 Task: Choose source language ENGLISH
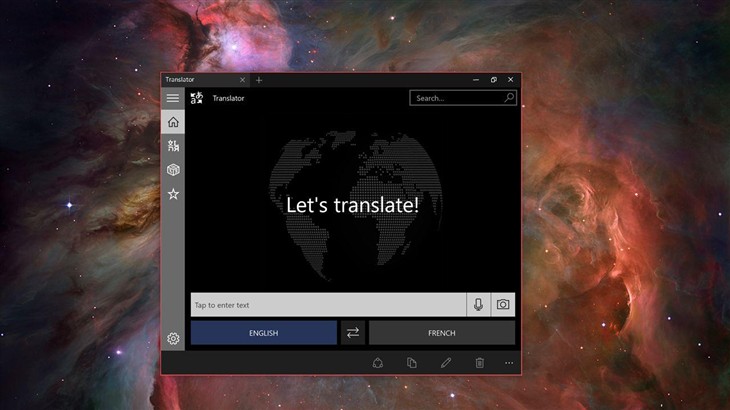[x=263, y=333]
